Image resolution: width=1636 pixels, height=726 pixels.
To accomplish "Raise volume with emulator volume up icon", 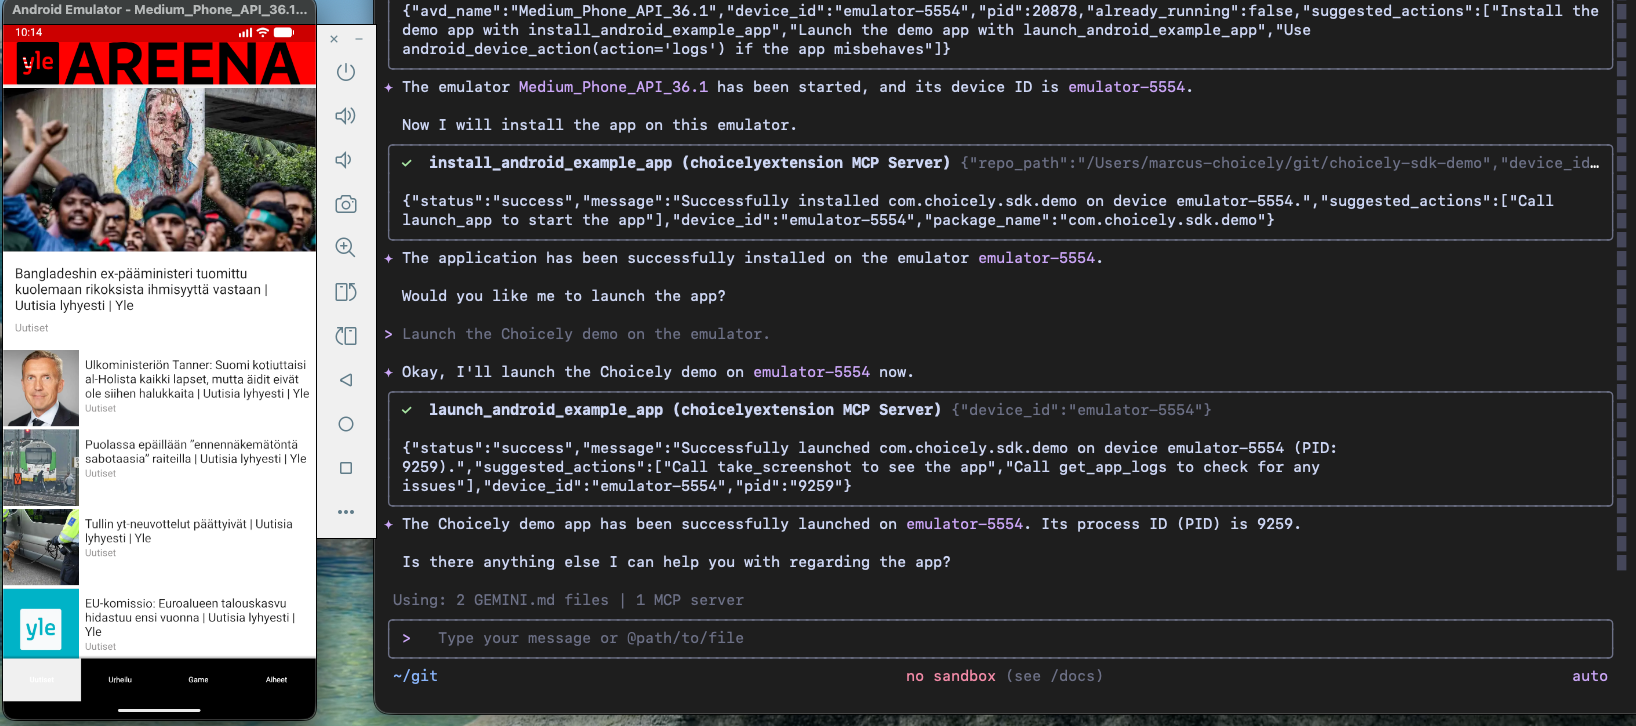I will [346, 116].
